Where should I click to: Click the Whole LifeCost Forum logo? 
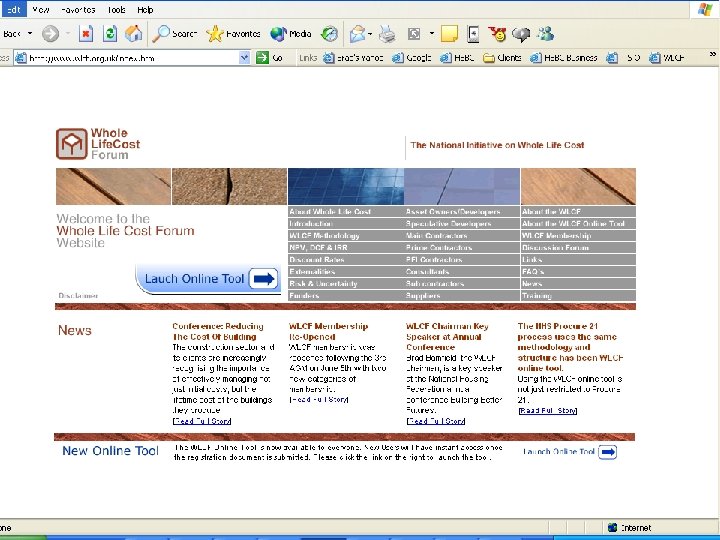98,144
